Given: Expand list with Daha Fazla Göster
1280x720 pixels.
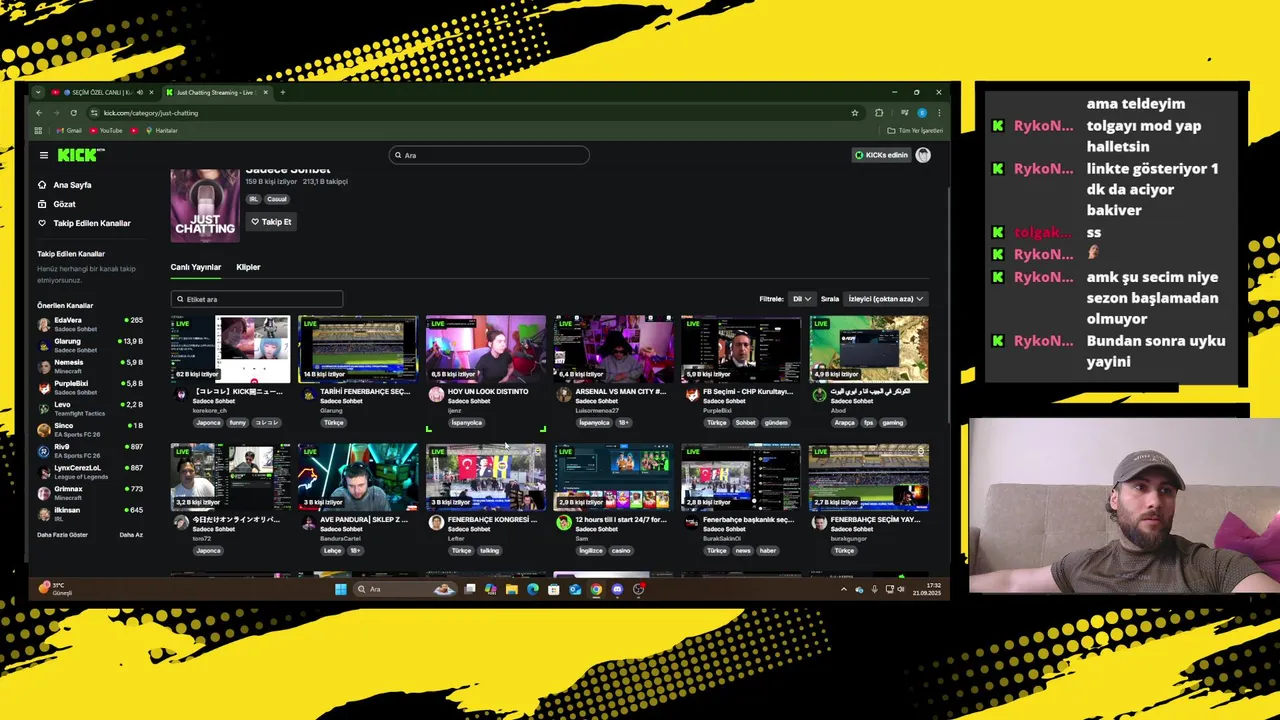Looking at the screenshot, I should click(x=63, y=535).
